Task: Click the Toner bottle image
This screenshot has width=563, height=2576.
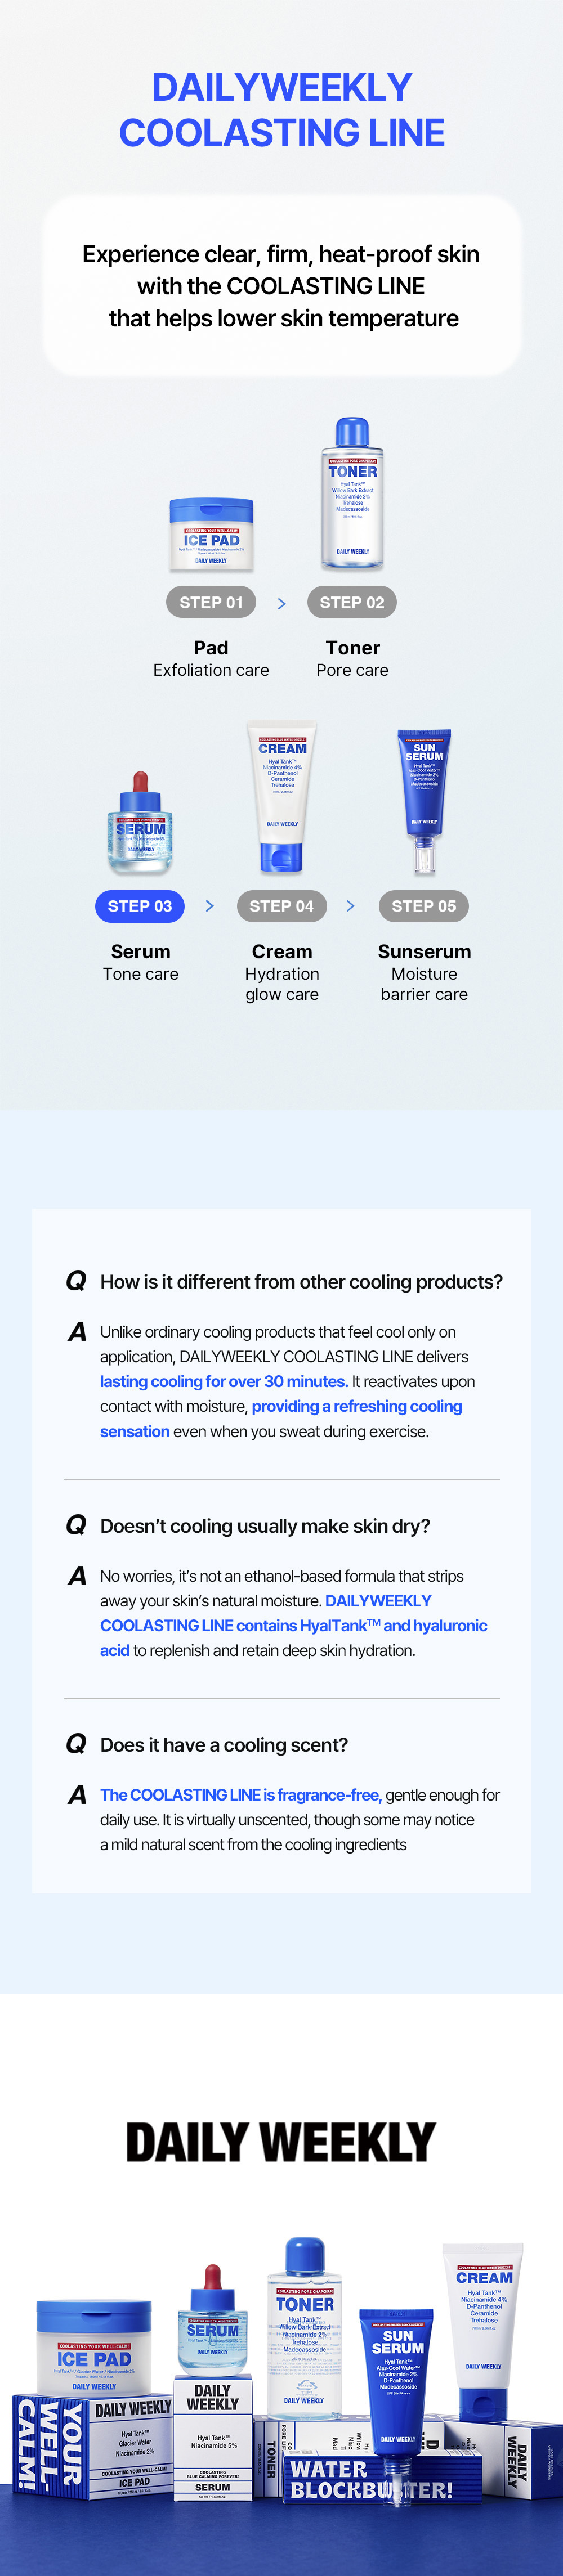Action: [x=352, y=493]
